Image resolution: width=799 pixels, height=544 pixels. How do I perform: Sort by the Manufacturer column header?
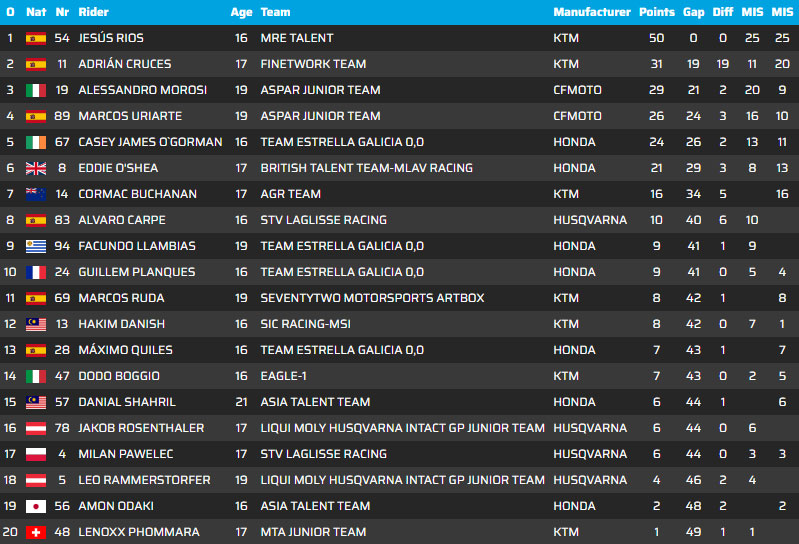pos(591,12)
